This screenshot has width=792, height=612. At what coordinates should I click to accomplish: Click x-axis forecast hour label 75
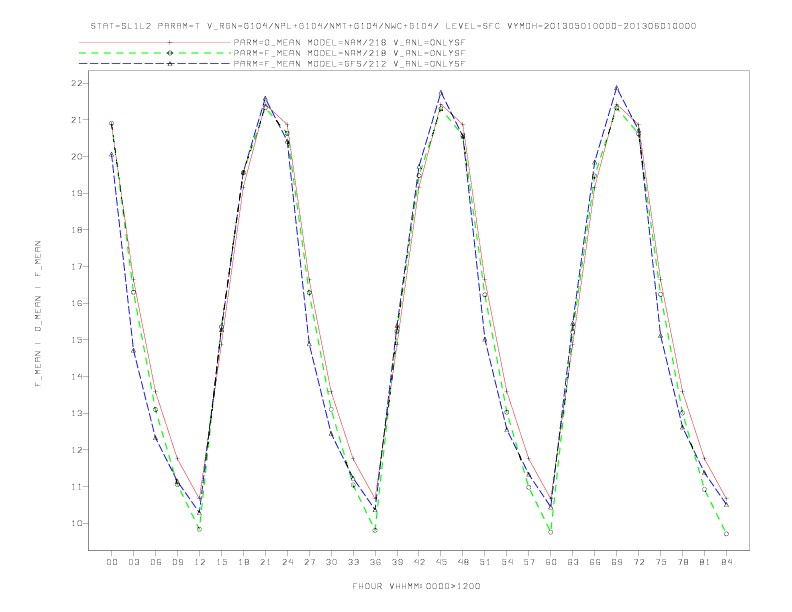pos(661,562)
